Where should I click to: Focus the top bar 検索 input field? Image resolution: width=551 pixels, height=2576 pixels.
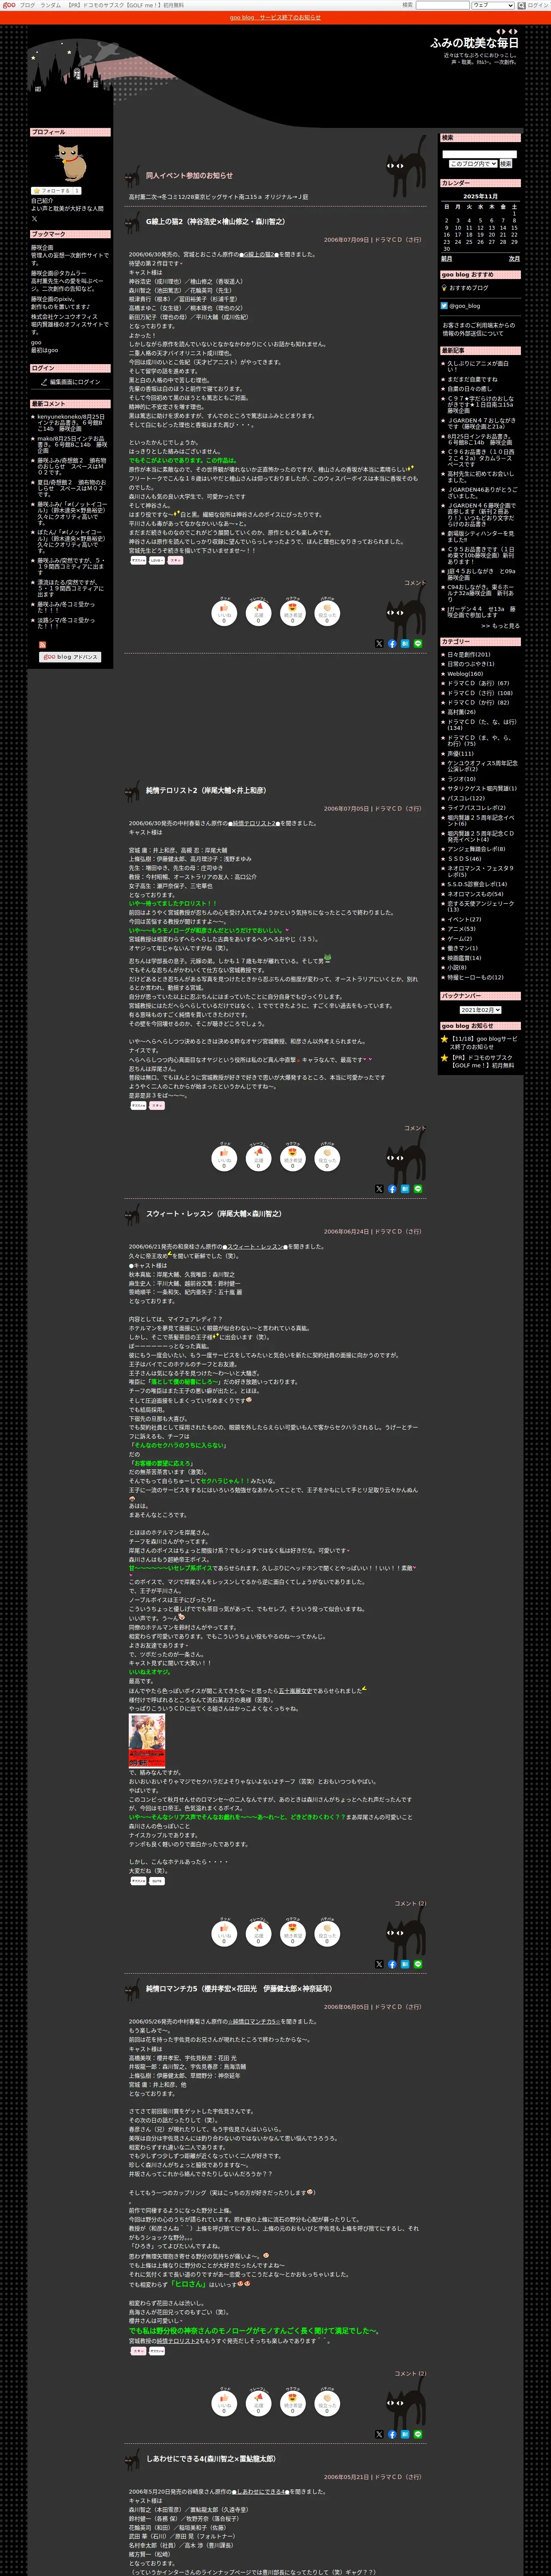(x=442, y=5)
